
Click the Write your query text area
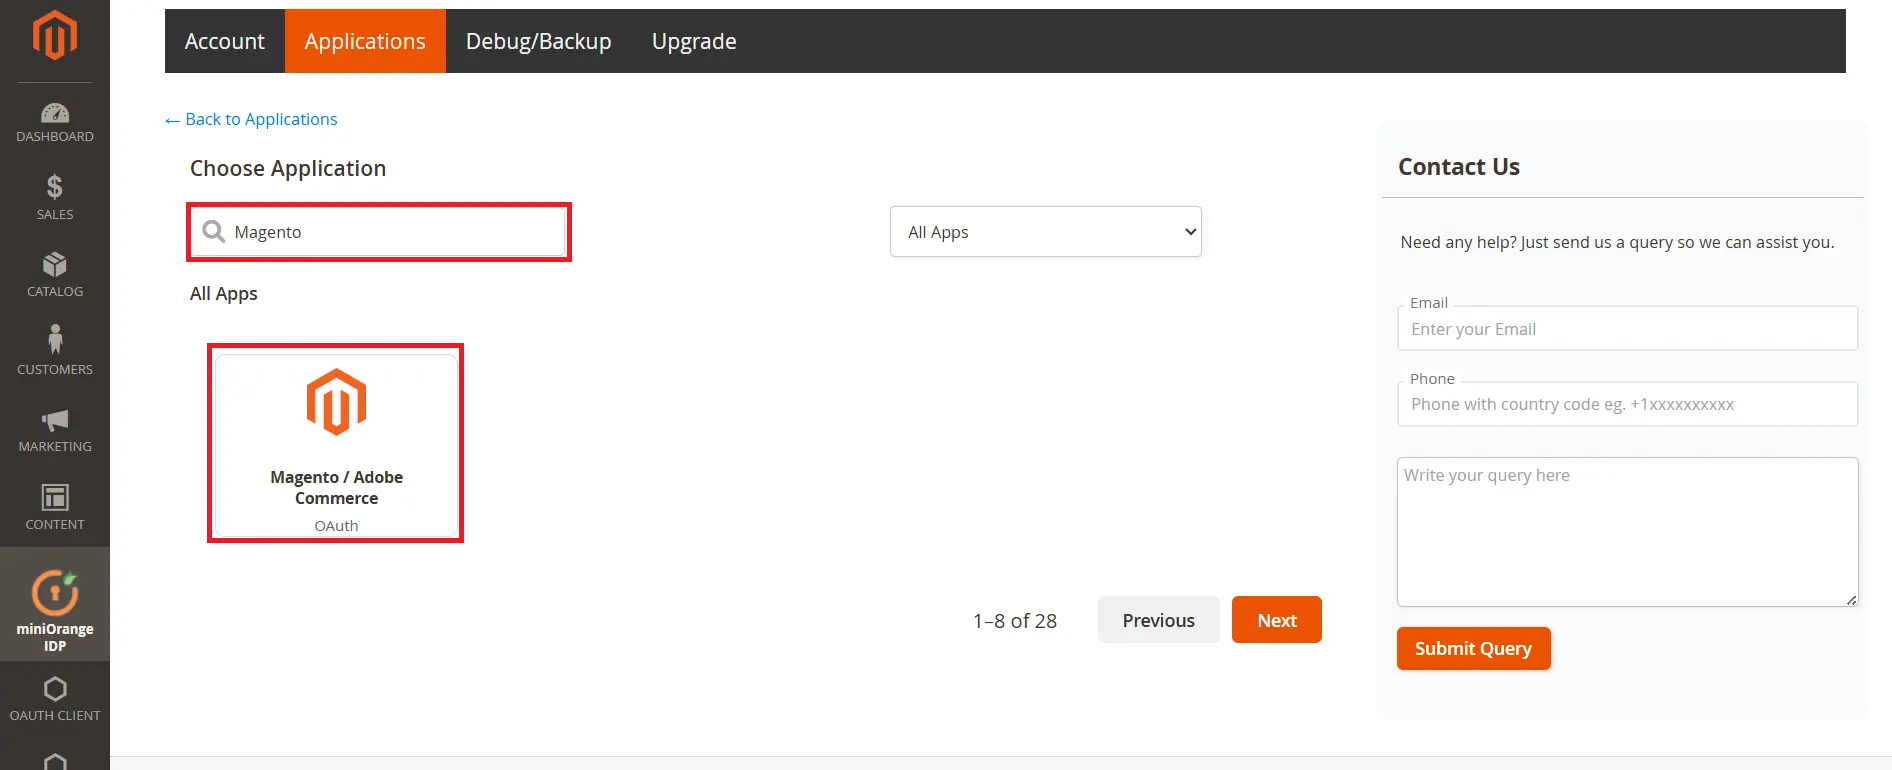(x=1628, y=532)
